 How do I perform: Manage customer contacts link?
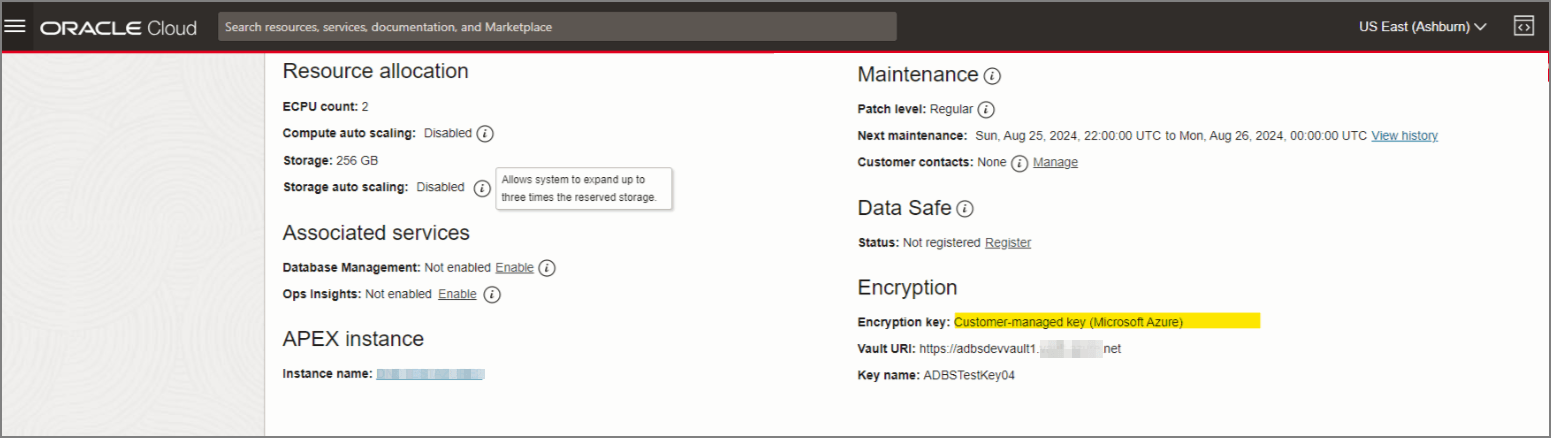(1055, 162)
